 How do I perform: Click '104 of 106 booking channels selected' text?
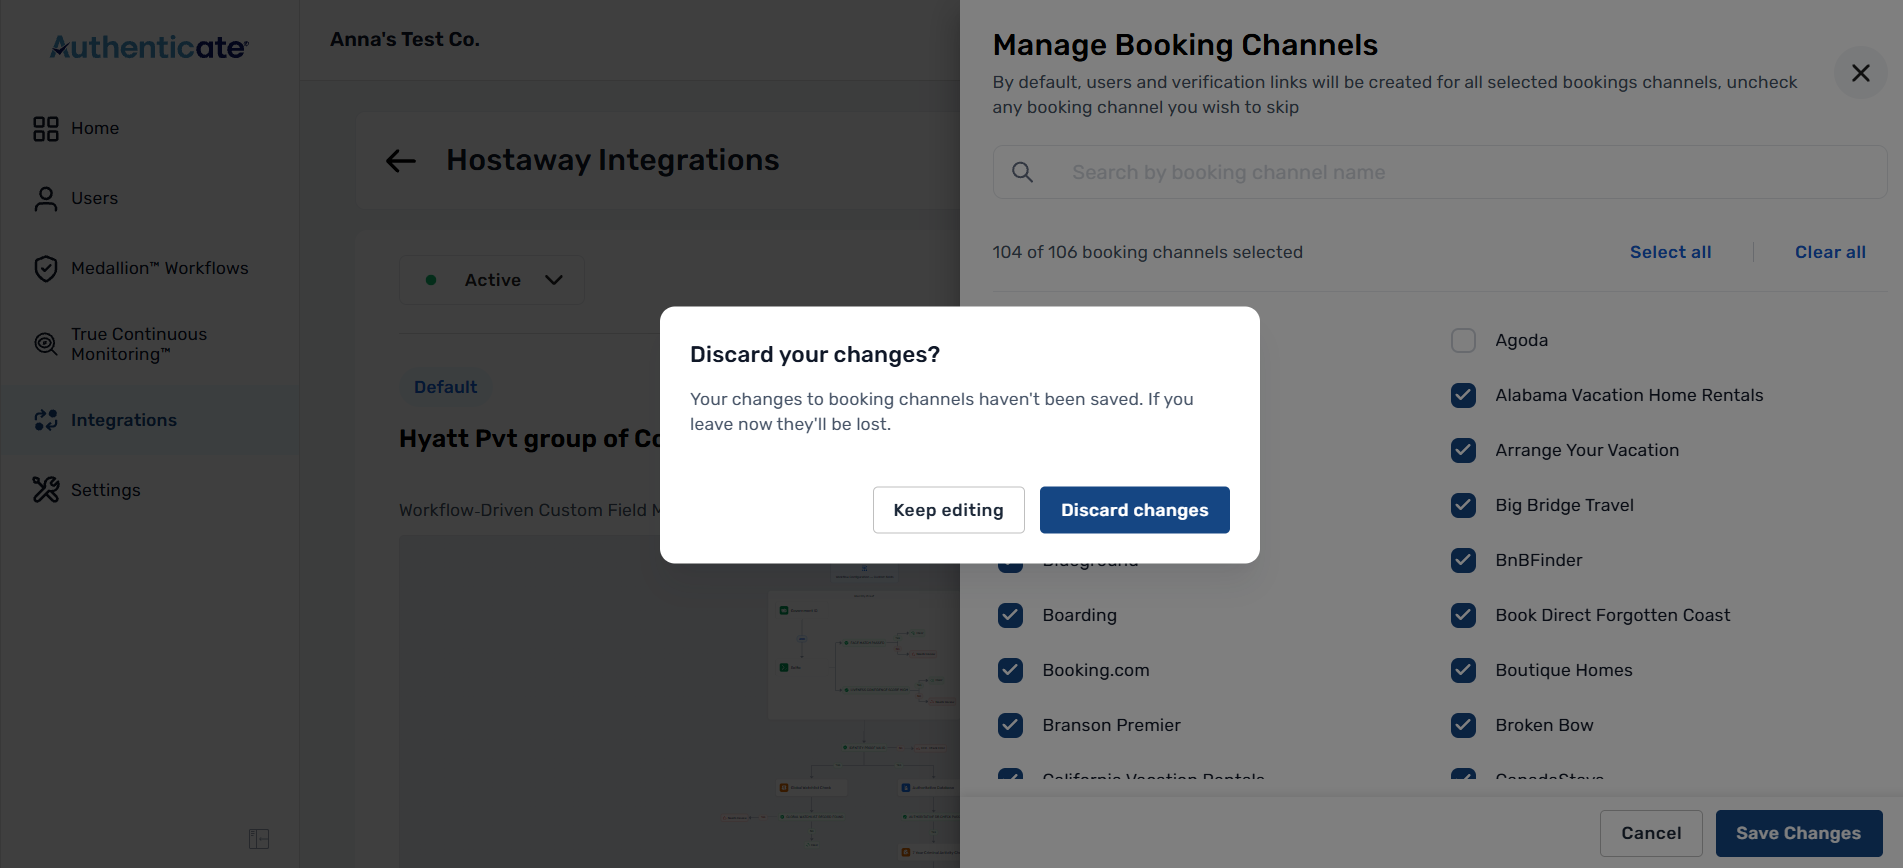pyautogui.click(x=1147, y=253)
